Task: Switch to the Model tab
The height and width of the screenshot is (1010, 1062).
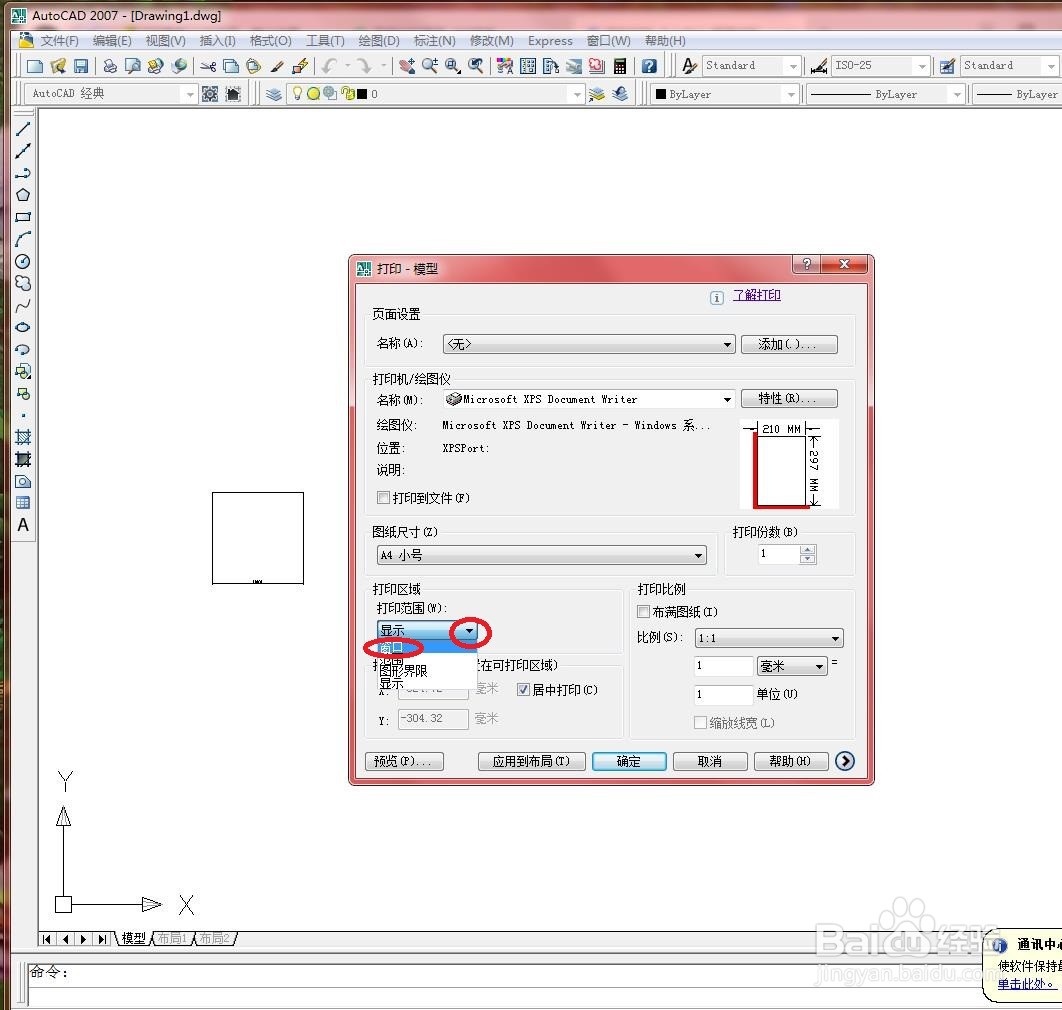Action: click(x=133, y=938)
